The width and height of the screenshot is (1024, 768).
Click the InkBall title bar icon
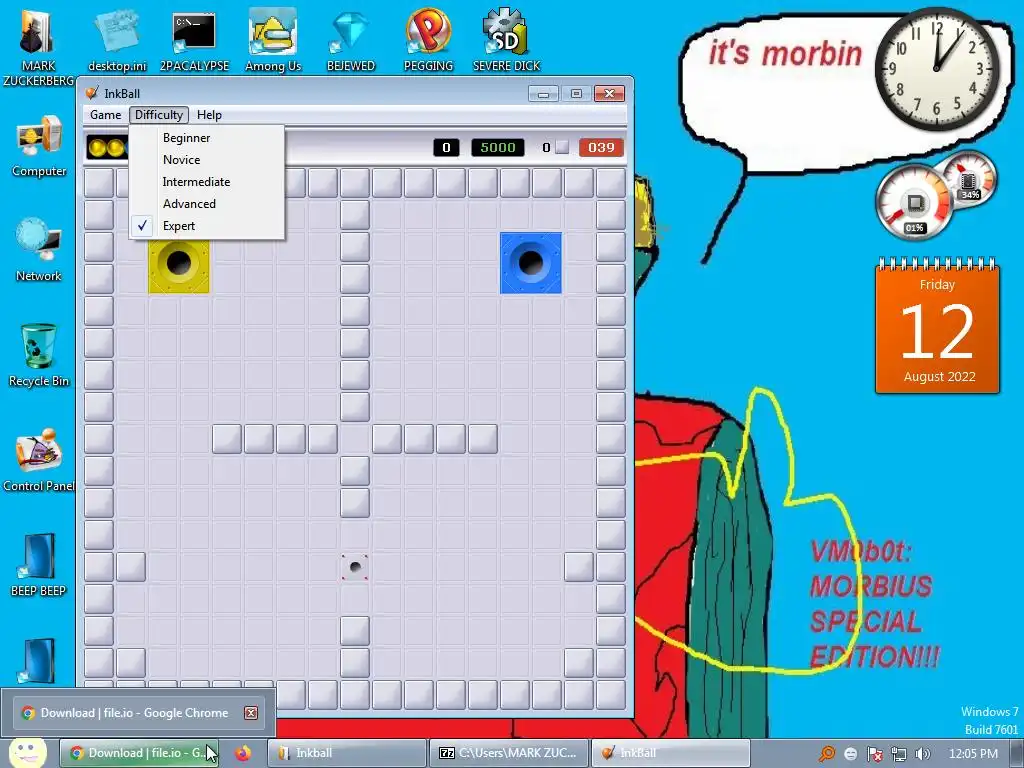[92, 93]
